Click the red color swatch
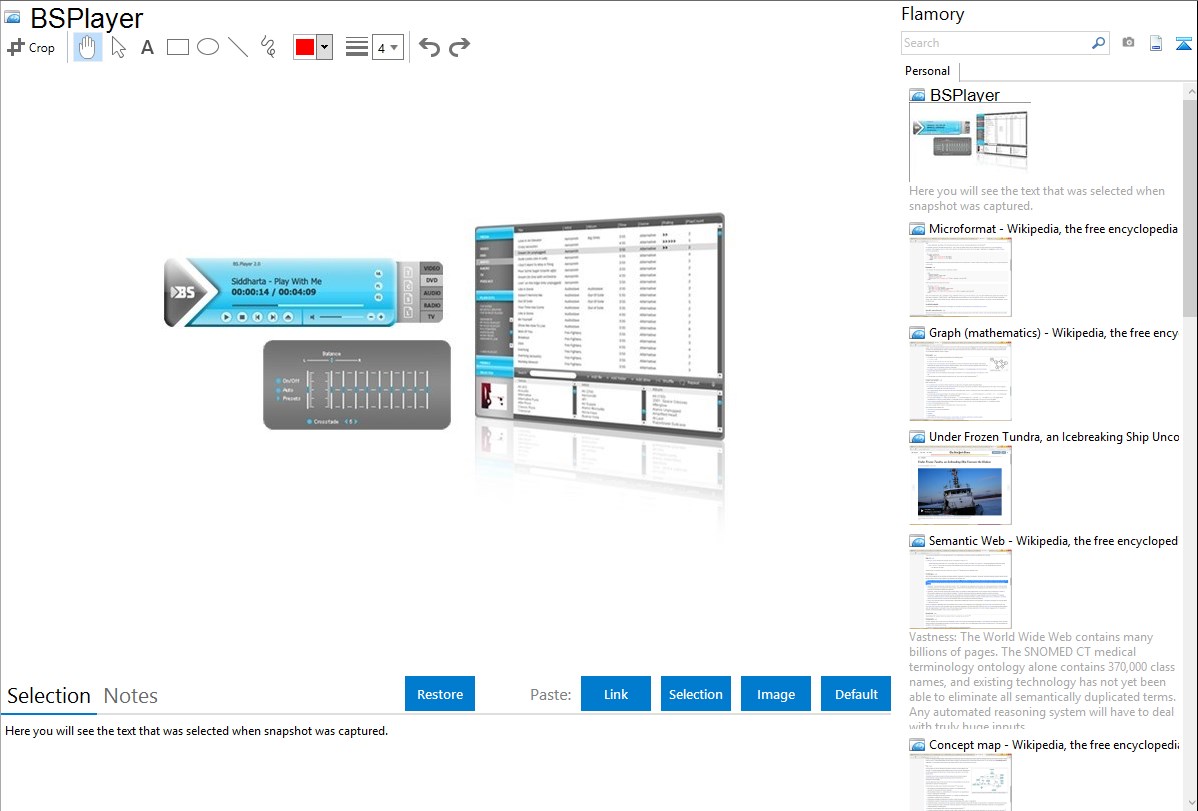Screen dimensions: 1198x811 click(x=305, y=47)
